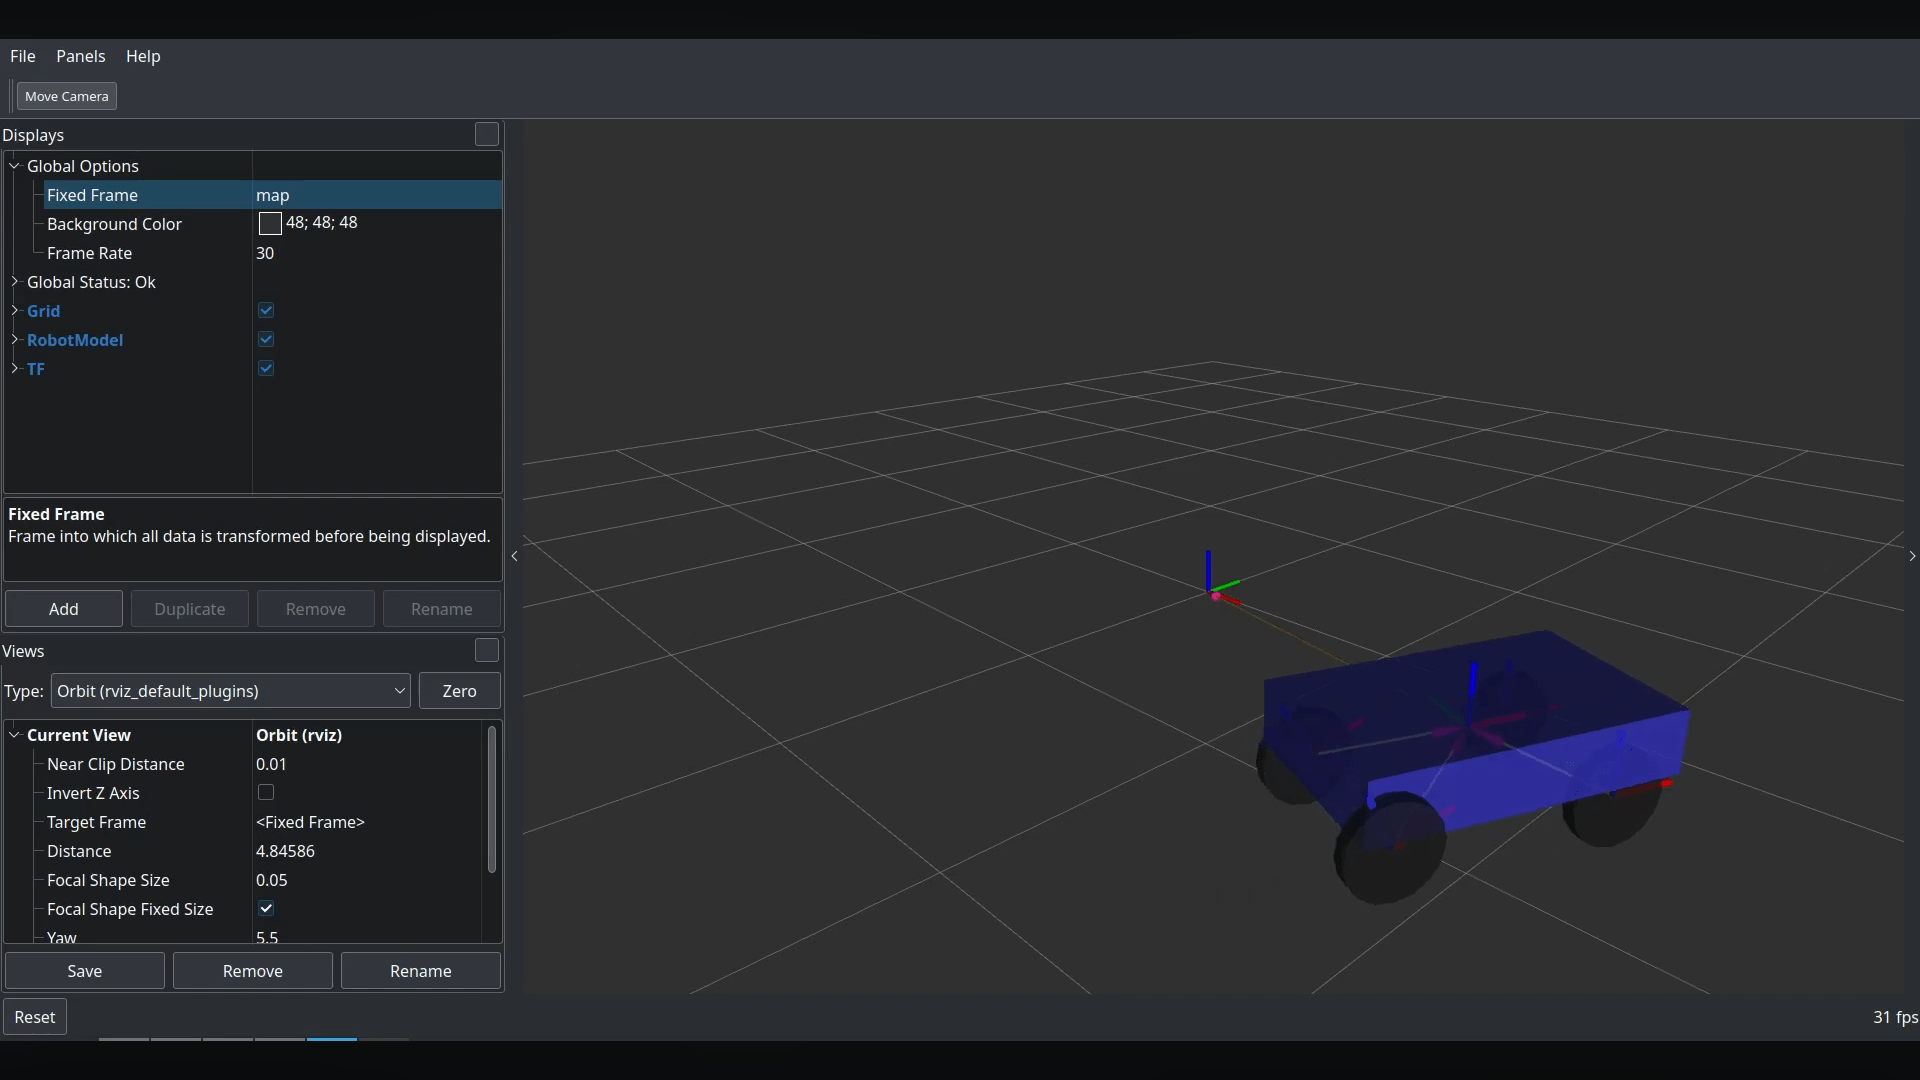Viewport: 1920px width, 1080px height.
Task: Click the Views panel float icon
Action: (x=486, y=650)
